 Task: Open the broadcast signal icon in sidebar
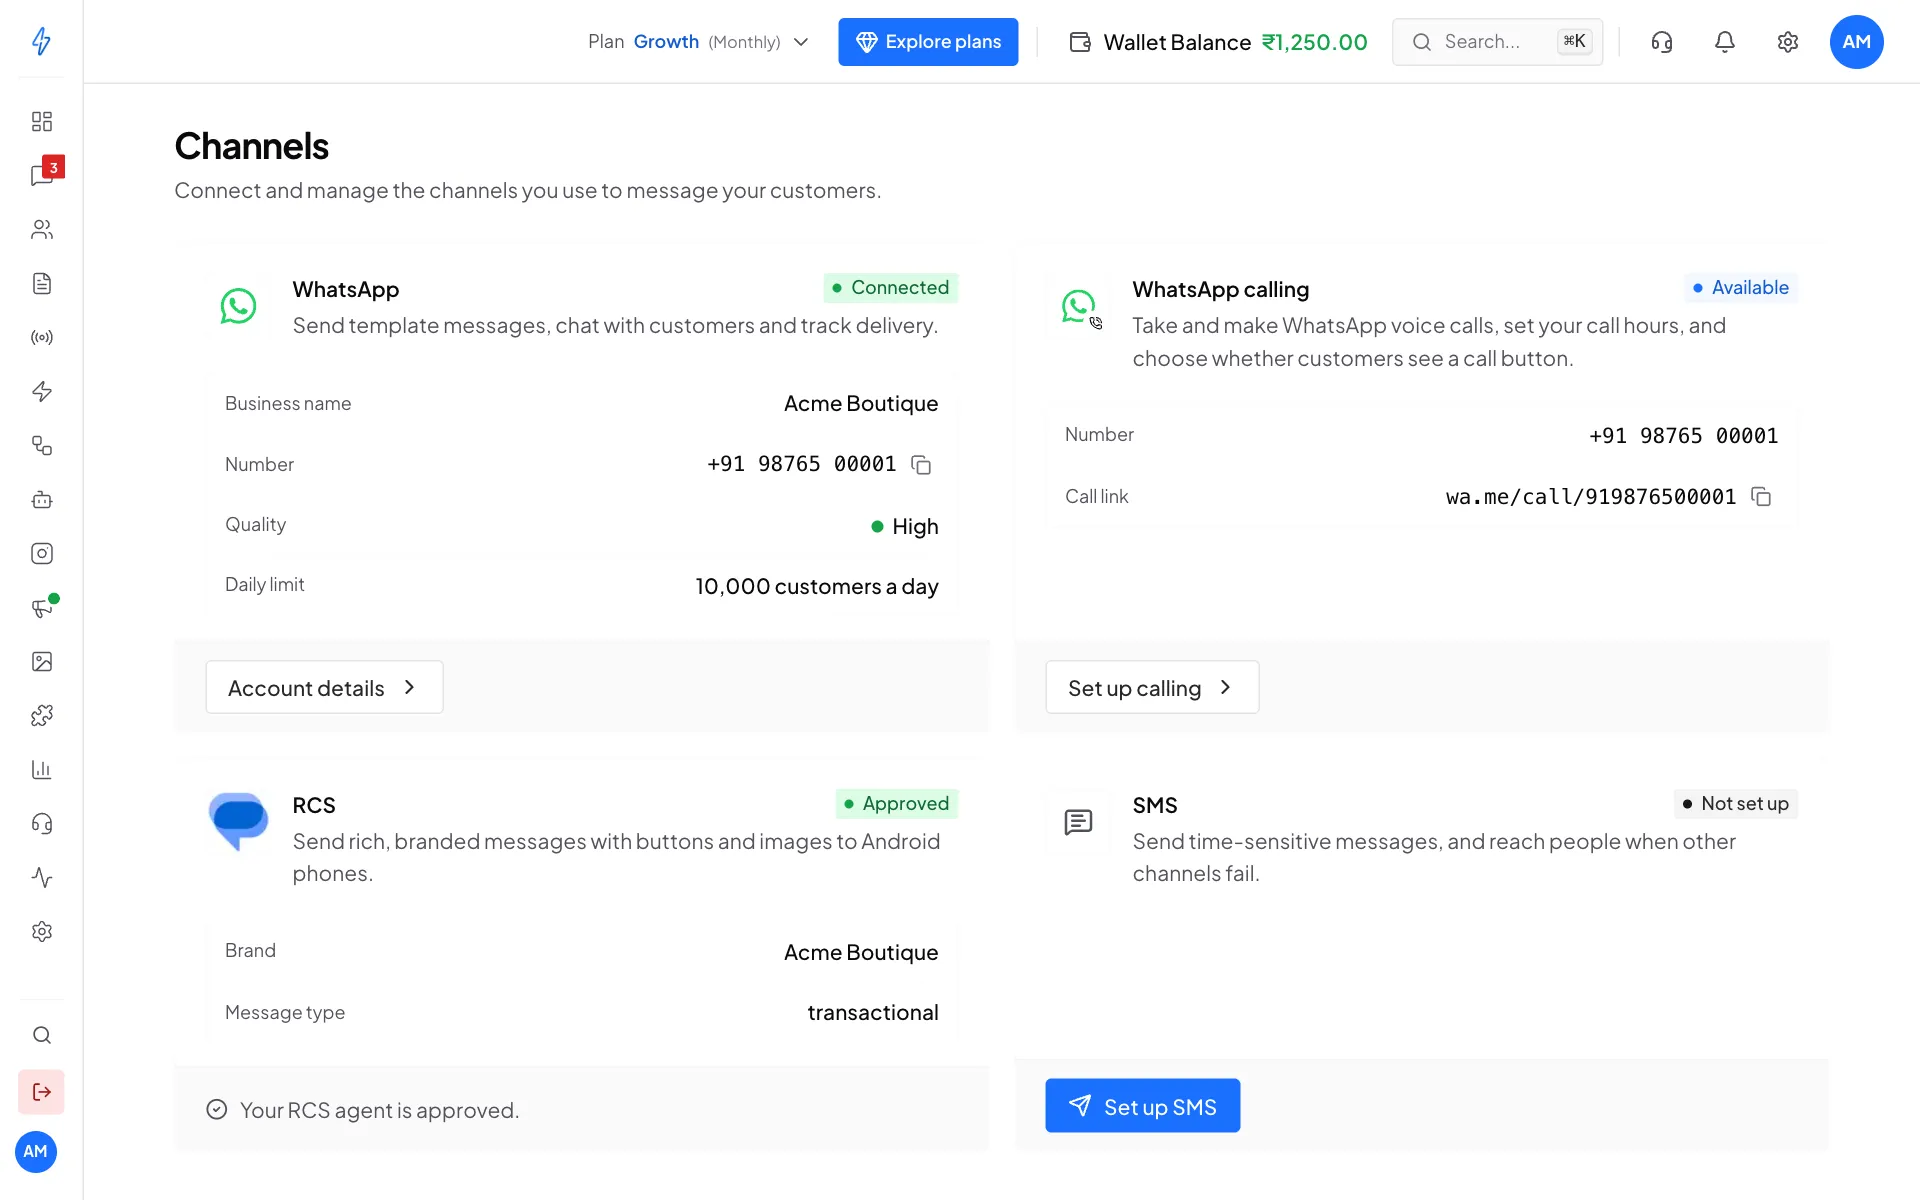tap(41, 337)
